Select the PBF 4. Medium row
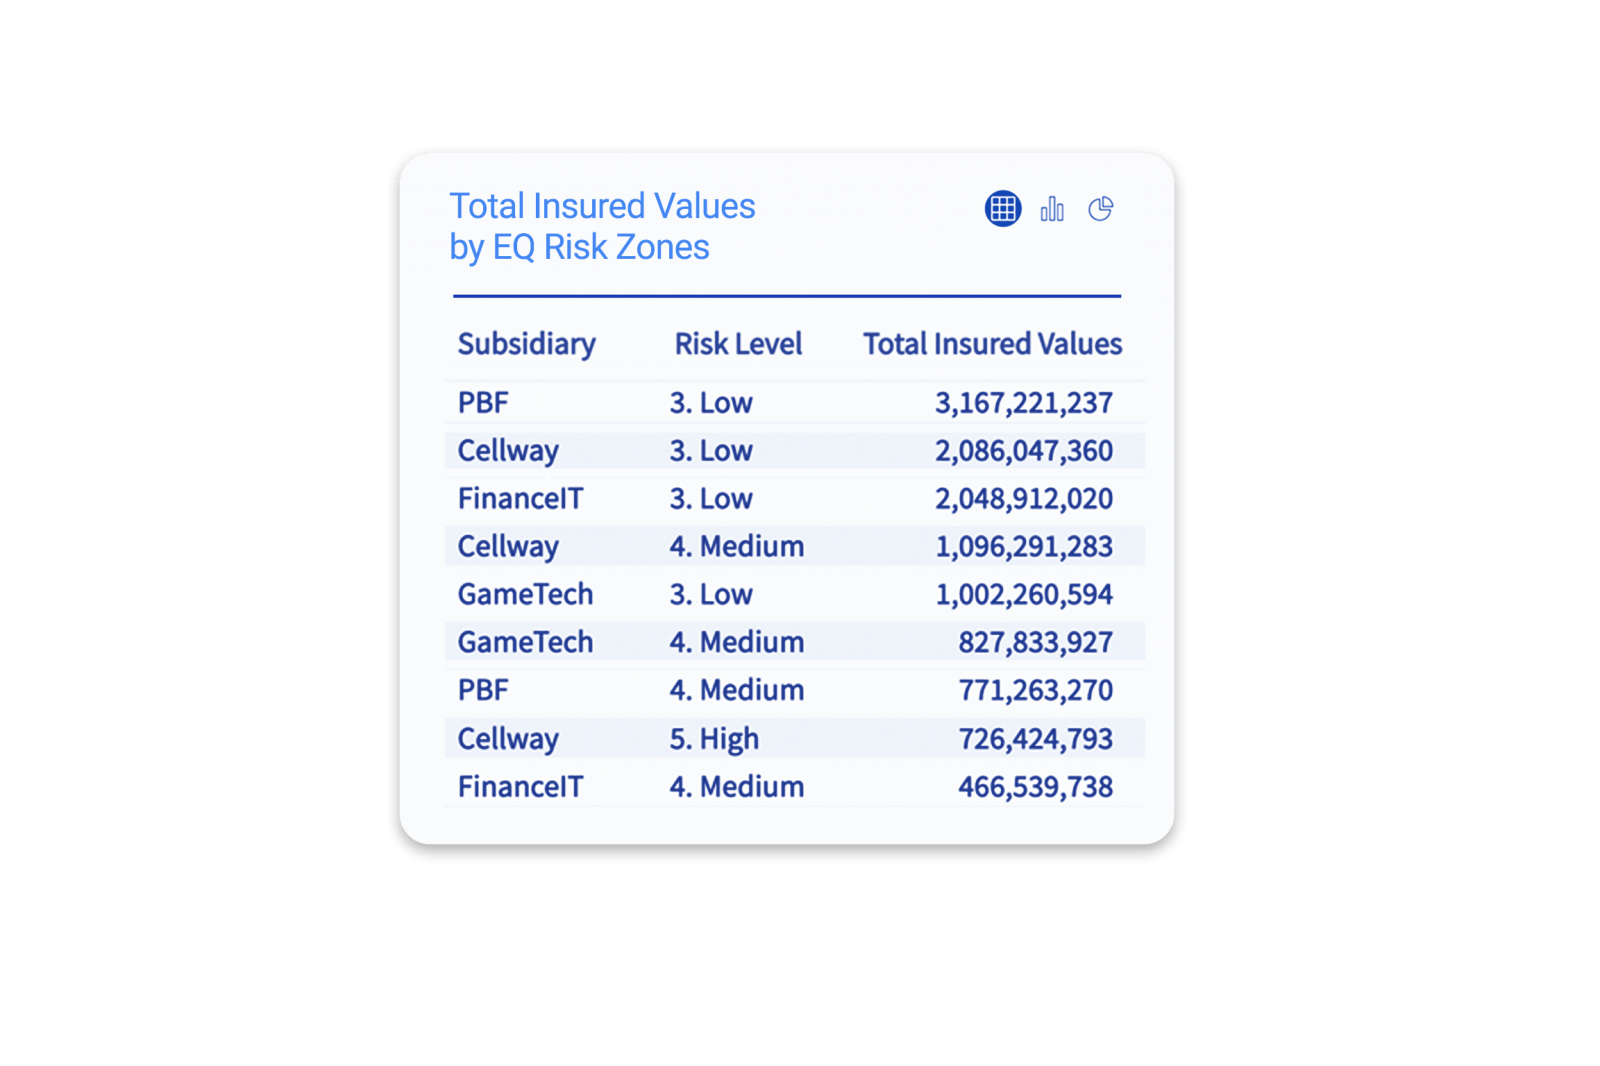Screen dimensions: 1600x1066 [x=794, y=690]
